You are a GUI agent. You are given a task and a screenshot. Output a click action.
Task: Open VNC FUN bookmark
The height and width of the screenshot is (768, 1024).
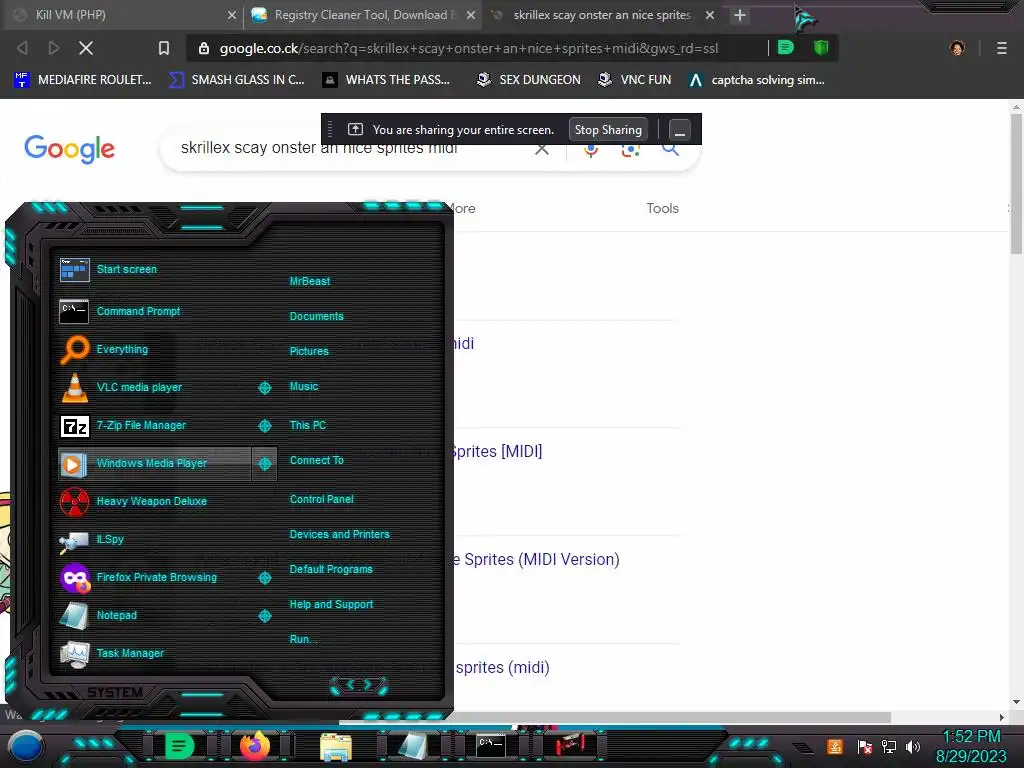tap(635, 80)
